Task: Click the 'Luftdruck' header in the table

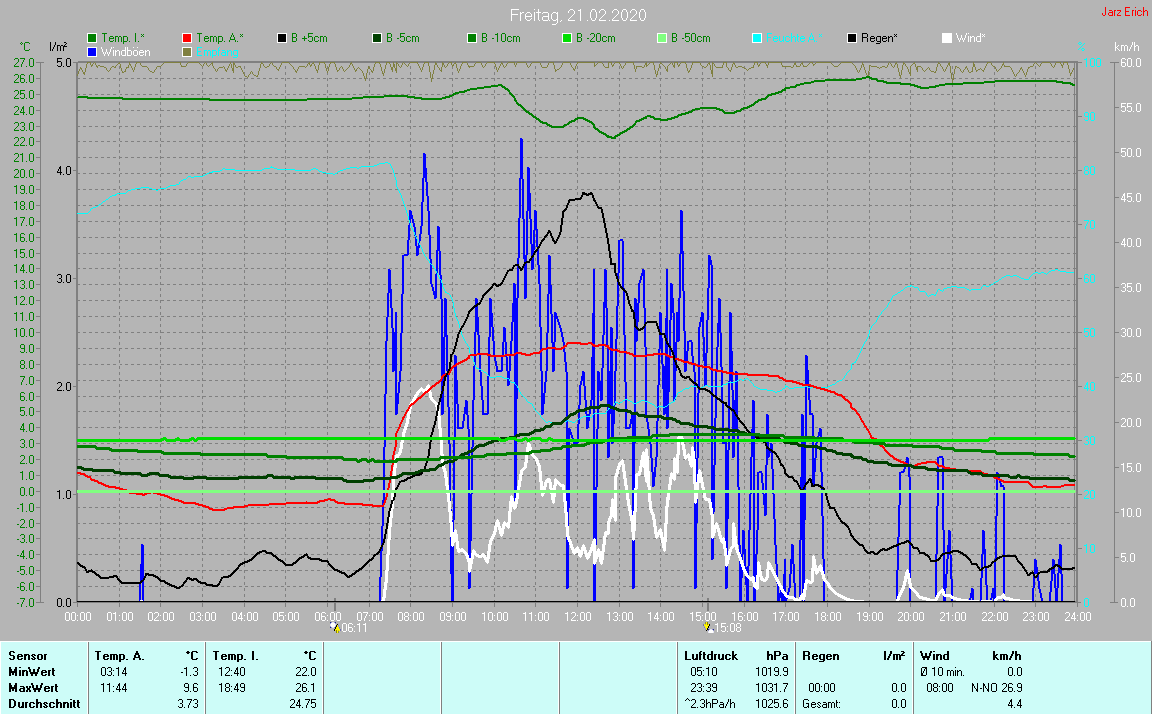Action: 710,656
